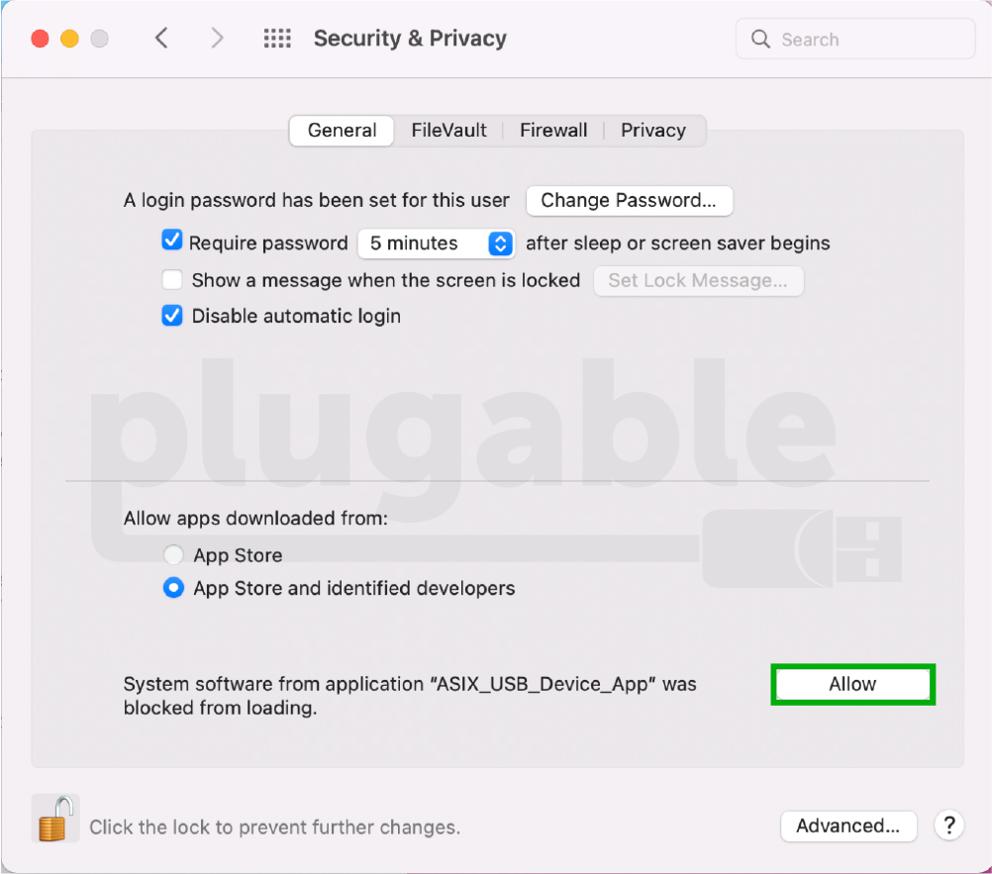Click the yellow minimize window button
The image size is (992, 874).
click(69, 39)
